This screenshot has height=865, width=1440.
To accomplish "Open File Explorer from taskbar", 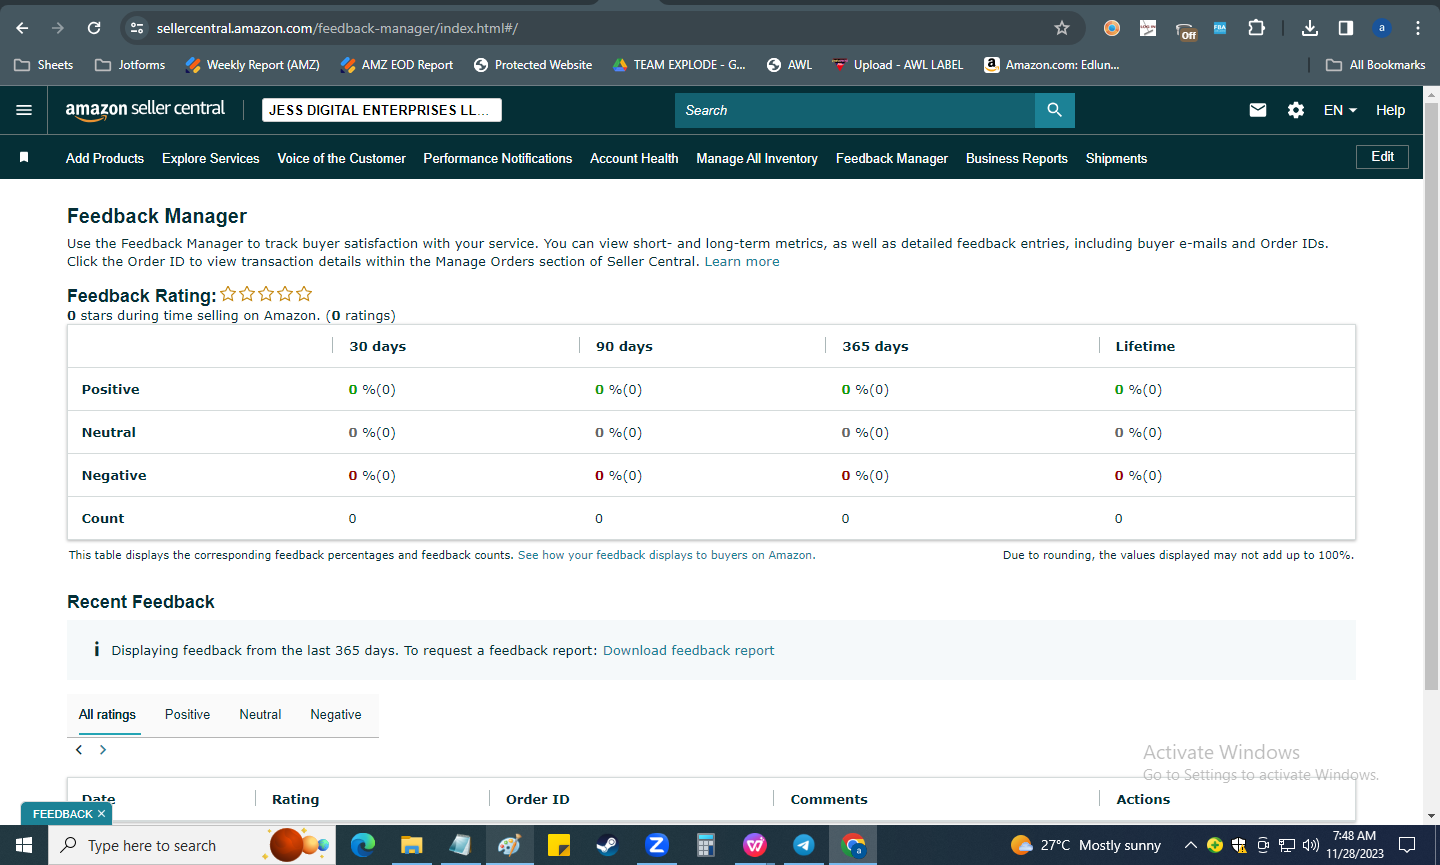I will 411,845.
